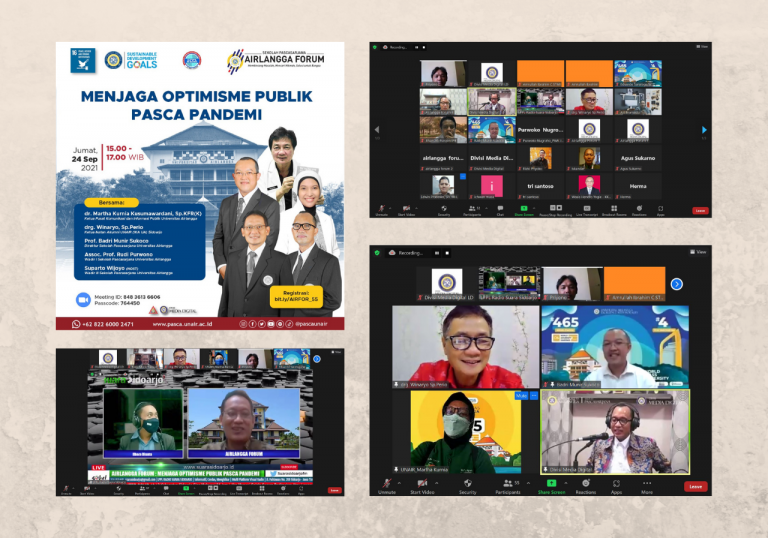Image resolution: width=768 pixels, height=538 pixels.
Task: Click @pascaunair social handle on poster
Action: pyautogui.click(x=312, y=324)
